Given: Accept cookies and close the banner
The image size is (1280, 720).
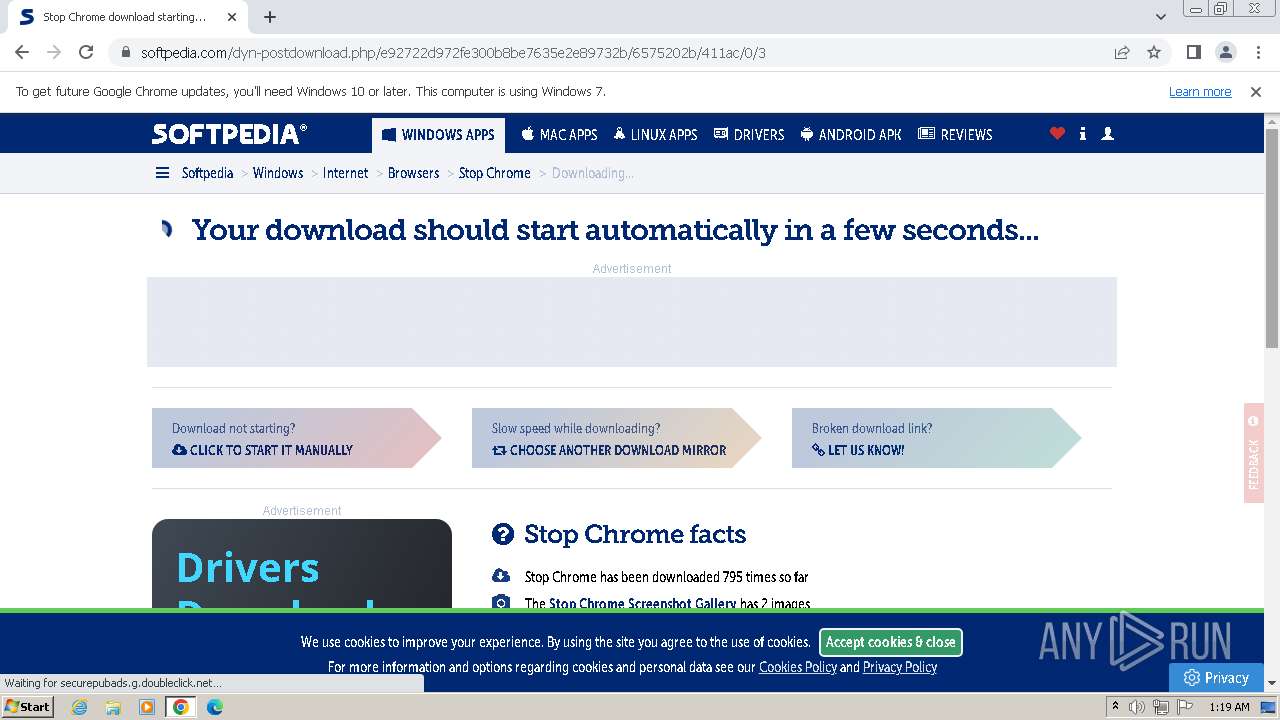Looking at the screenshot, I should pyautogui.click(x=890, y=642).
